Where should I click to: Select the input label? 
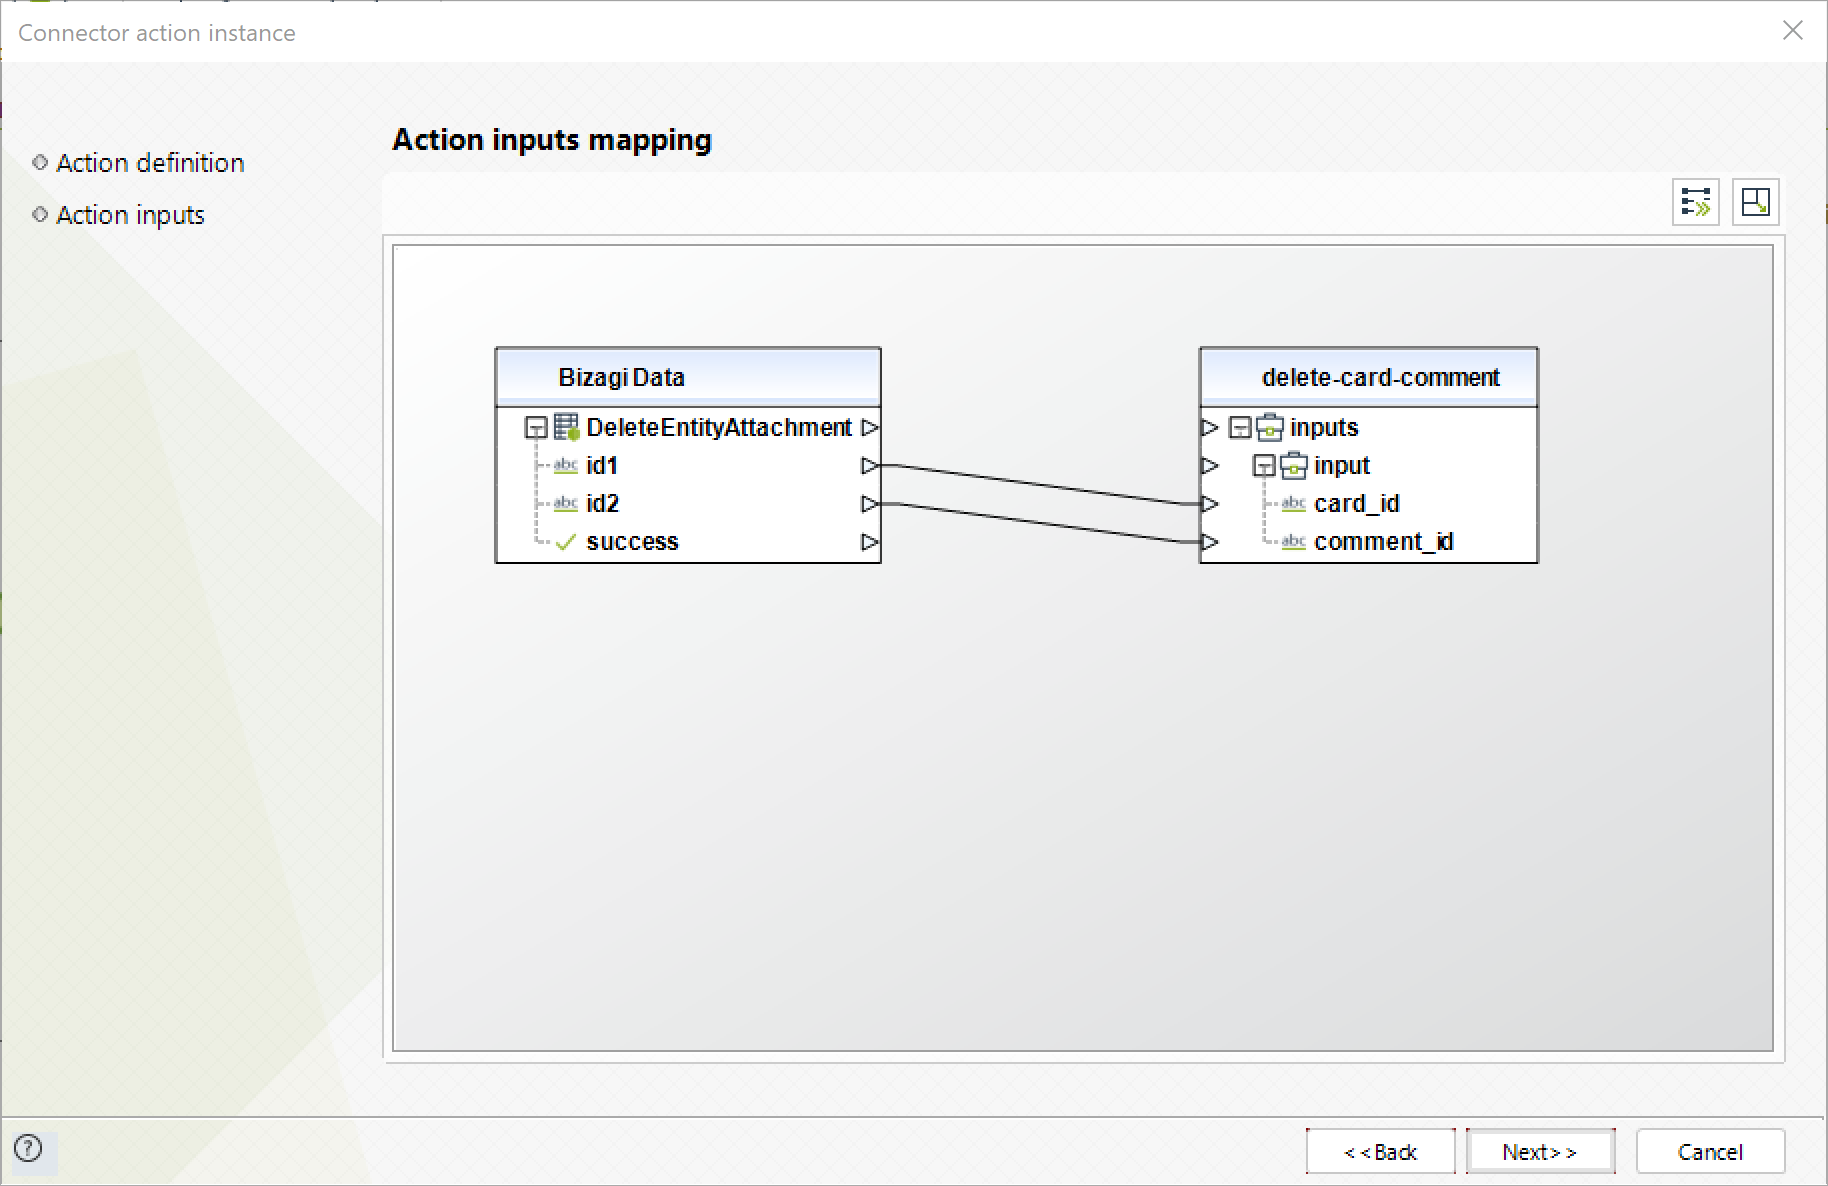(1342, 466)
